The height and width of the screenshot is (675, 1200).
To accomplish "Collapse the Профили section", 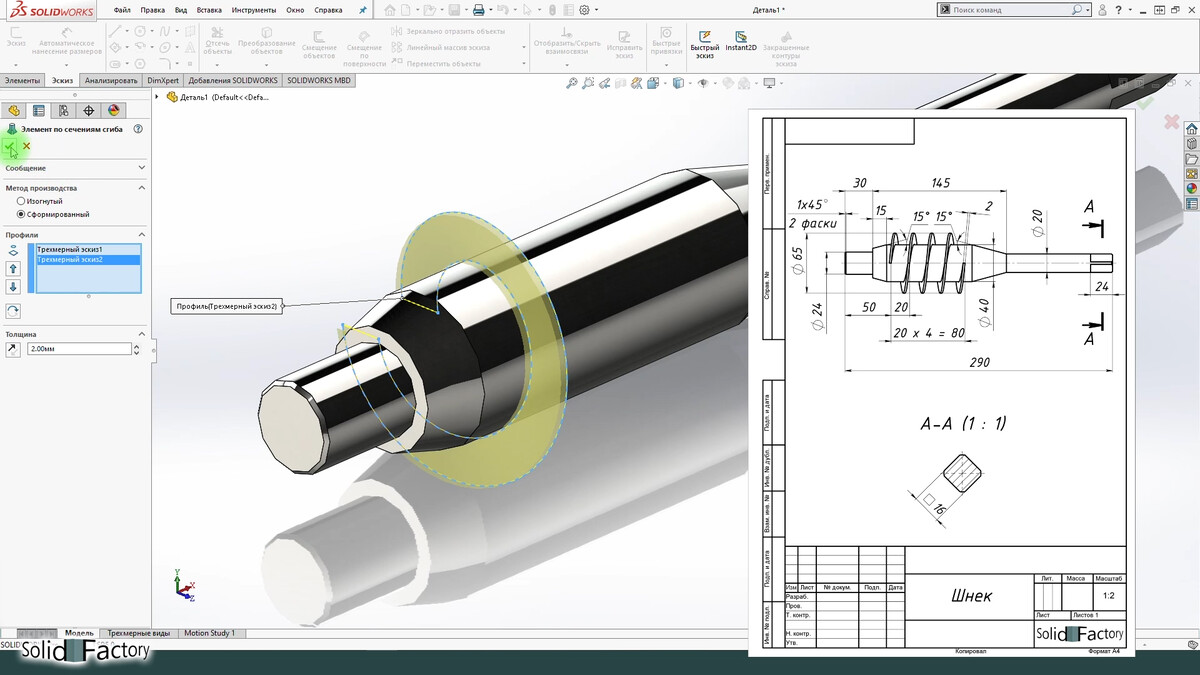I will 141,235.
